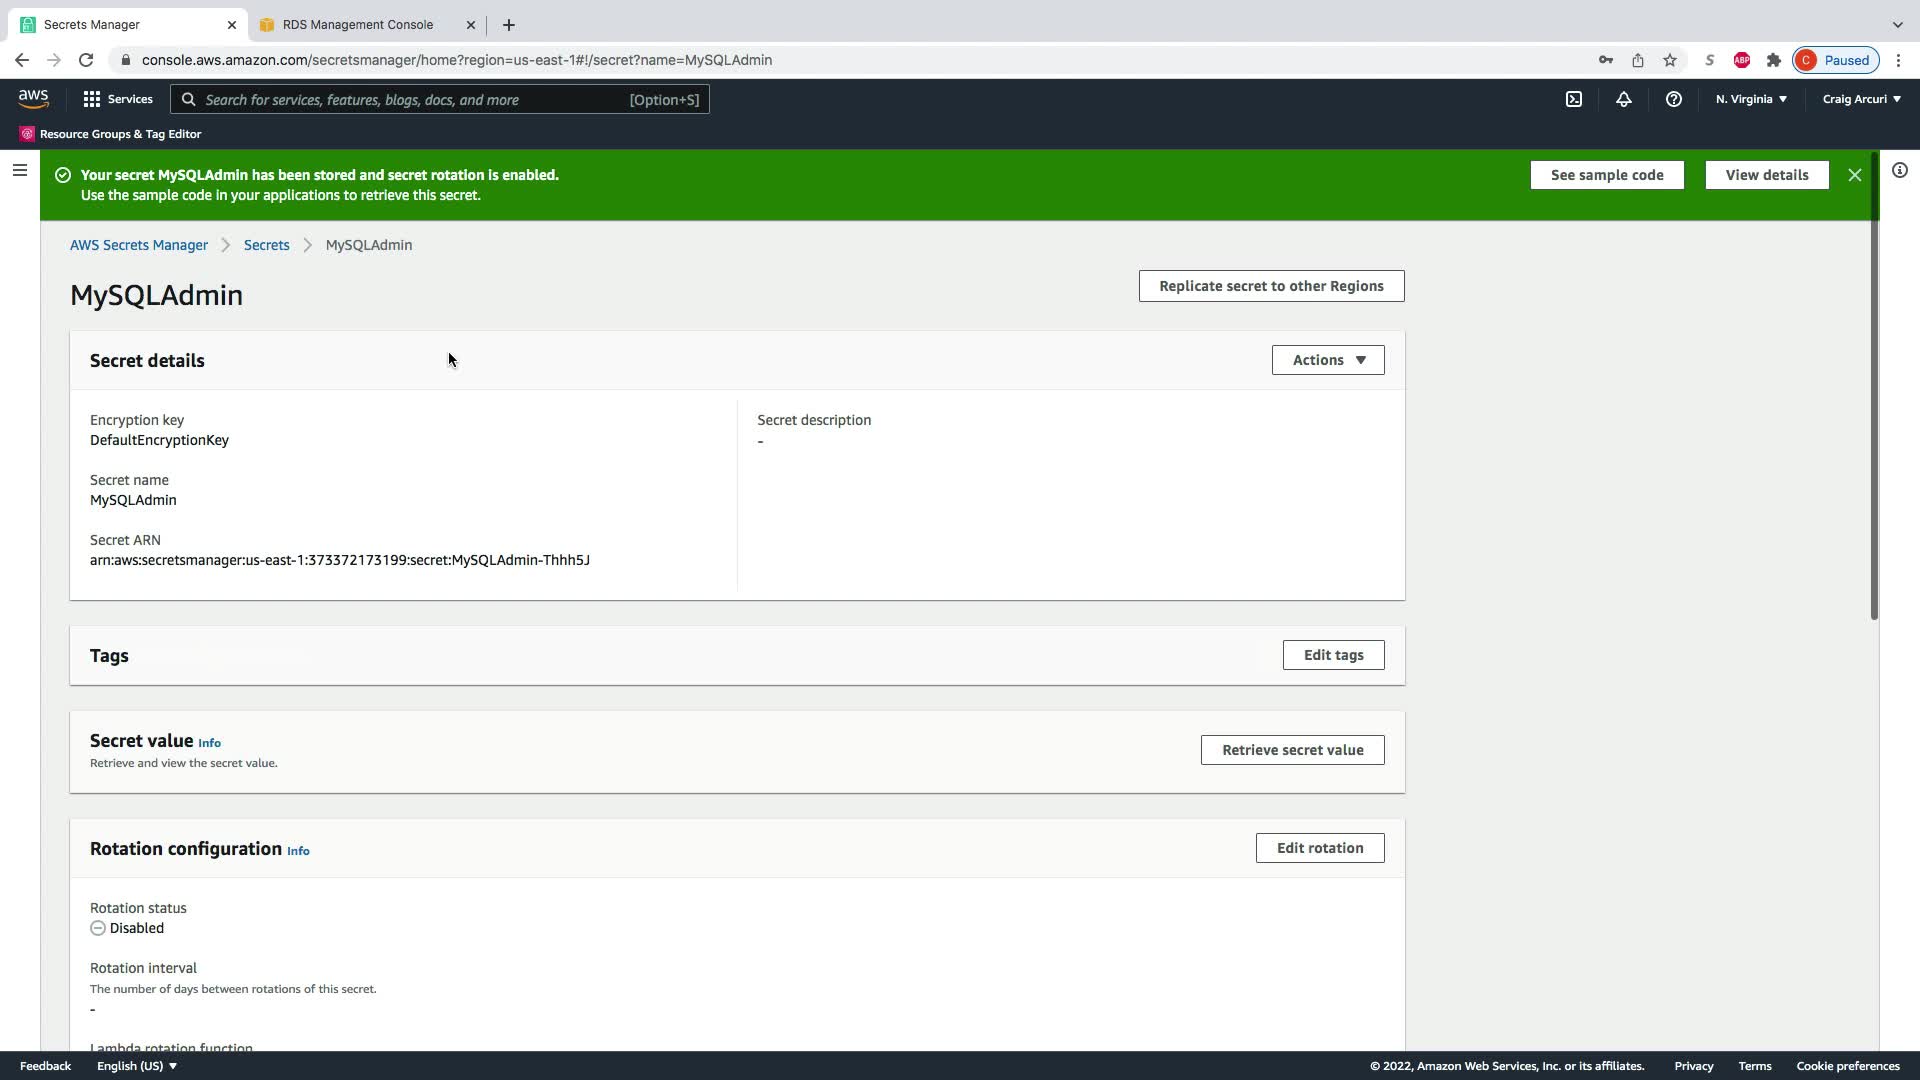Screen dimensions: 1920x1080
Task: Bookmark this page with the star icon
Action: 1670,60
